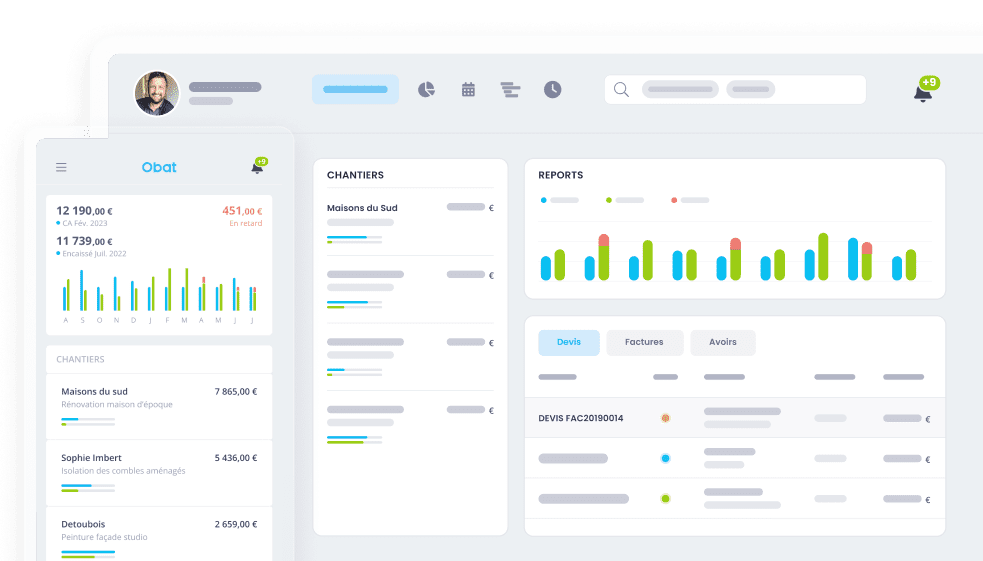Screen dimensions: 983x561
Task: Open the Gantt planning icon
Action: pos(510,90)
